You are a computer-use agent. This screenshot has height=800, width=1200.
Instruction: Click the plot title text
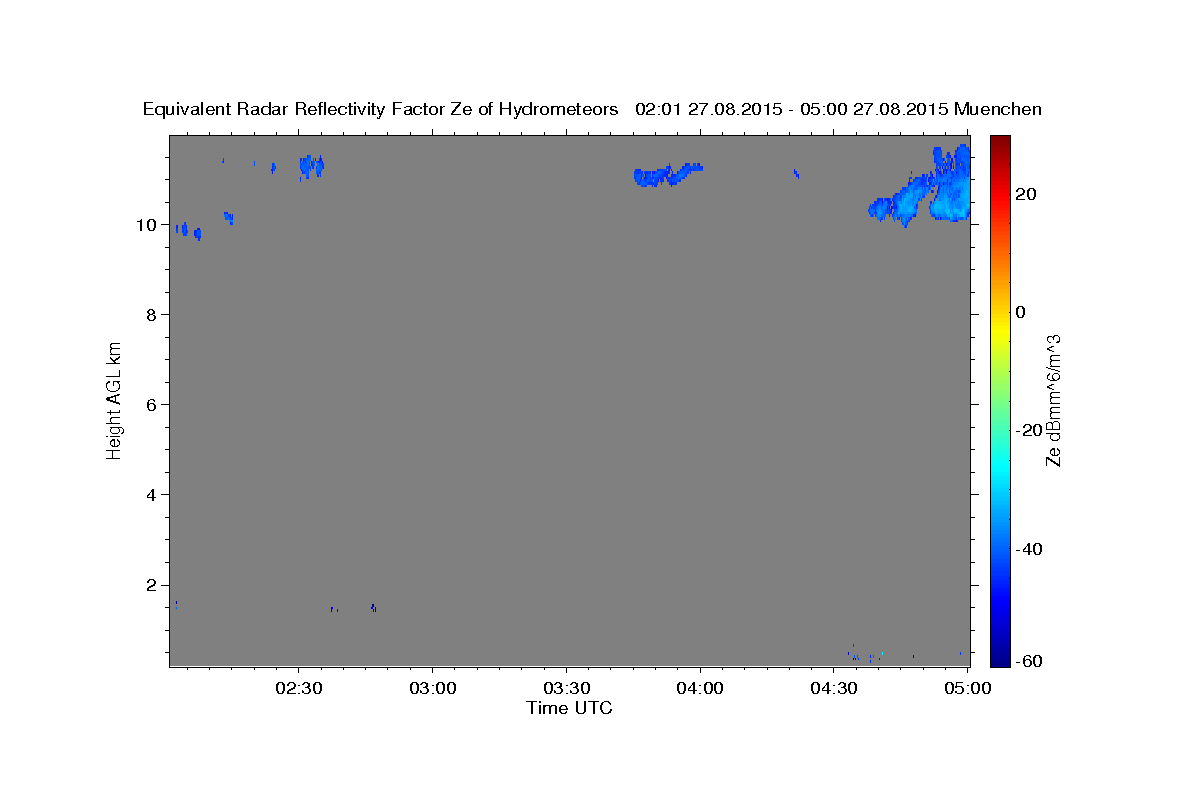click(x=592, y=109)
